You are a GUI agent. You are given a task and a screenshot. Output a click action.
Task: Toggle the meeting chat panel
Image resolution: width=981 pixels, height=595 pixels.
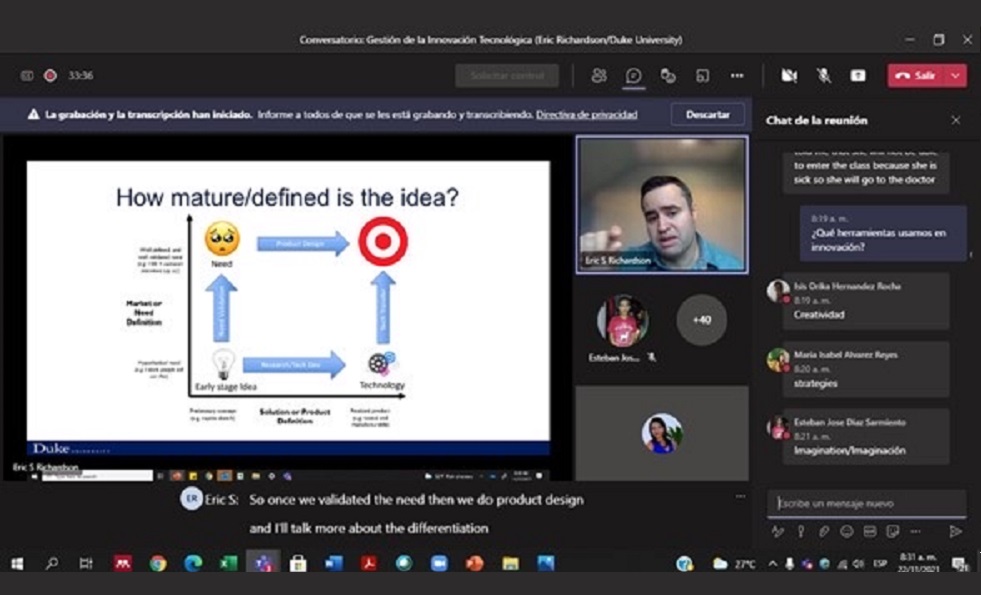(634, 75)
